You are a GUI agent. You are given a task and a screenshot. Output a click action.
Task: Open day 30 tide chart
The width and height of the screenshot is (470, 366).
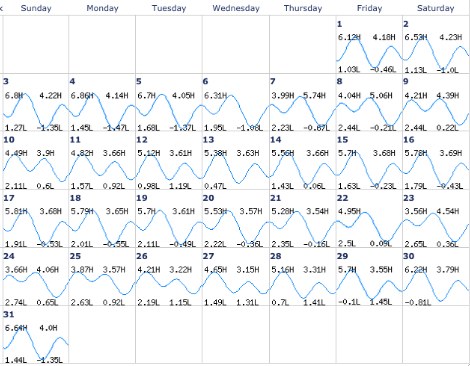[x=436, y=277]
